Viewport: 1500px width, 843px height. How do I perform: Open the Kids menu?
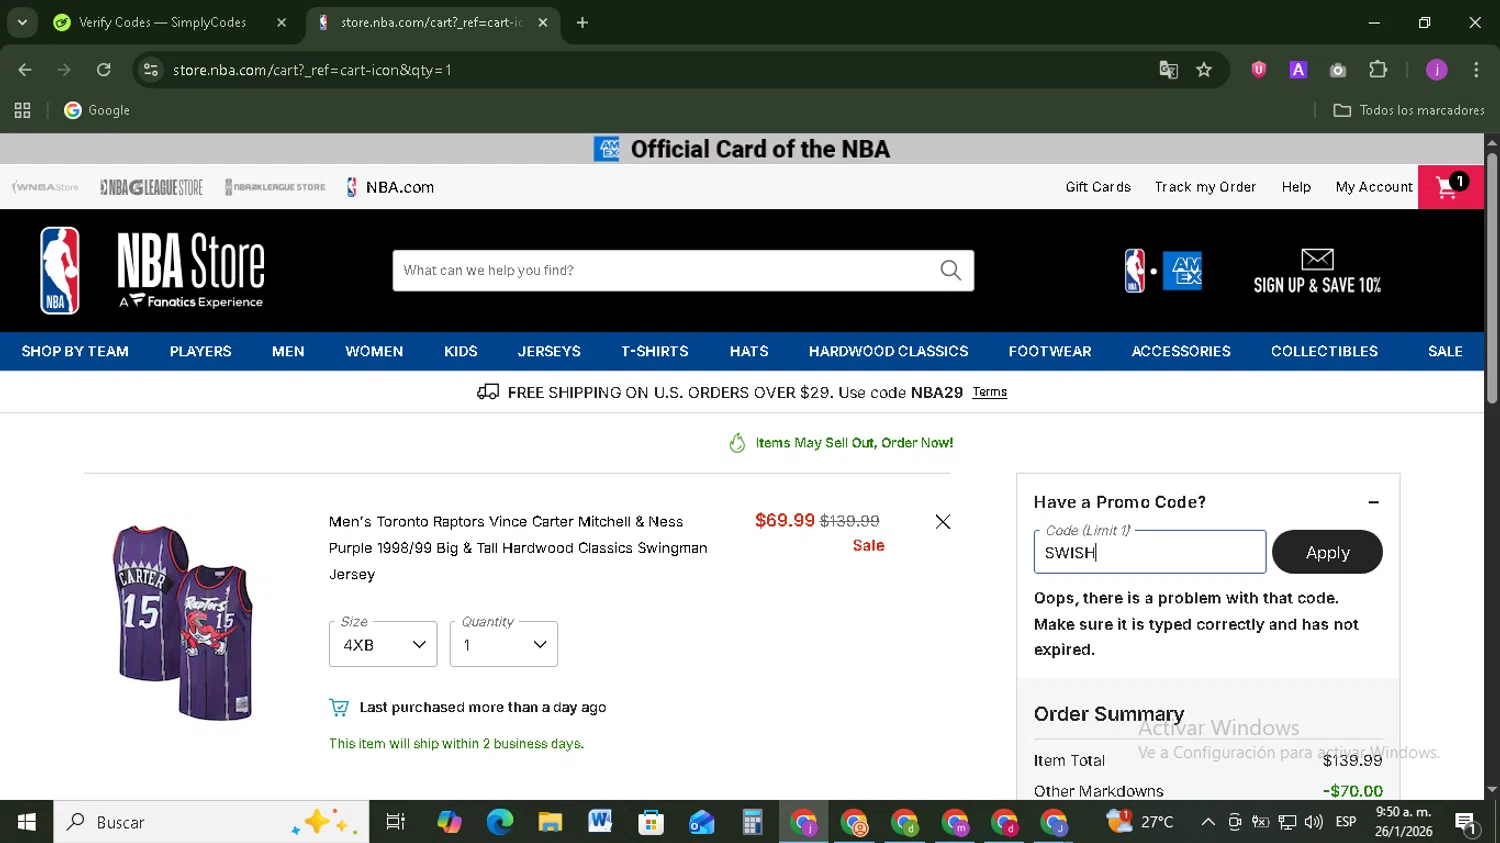point(461,352)
